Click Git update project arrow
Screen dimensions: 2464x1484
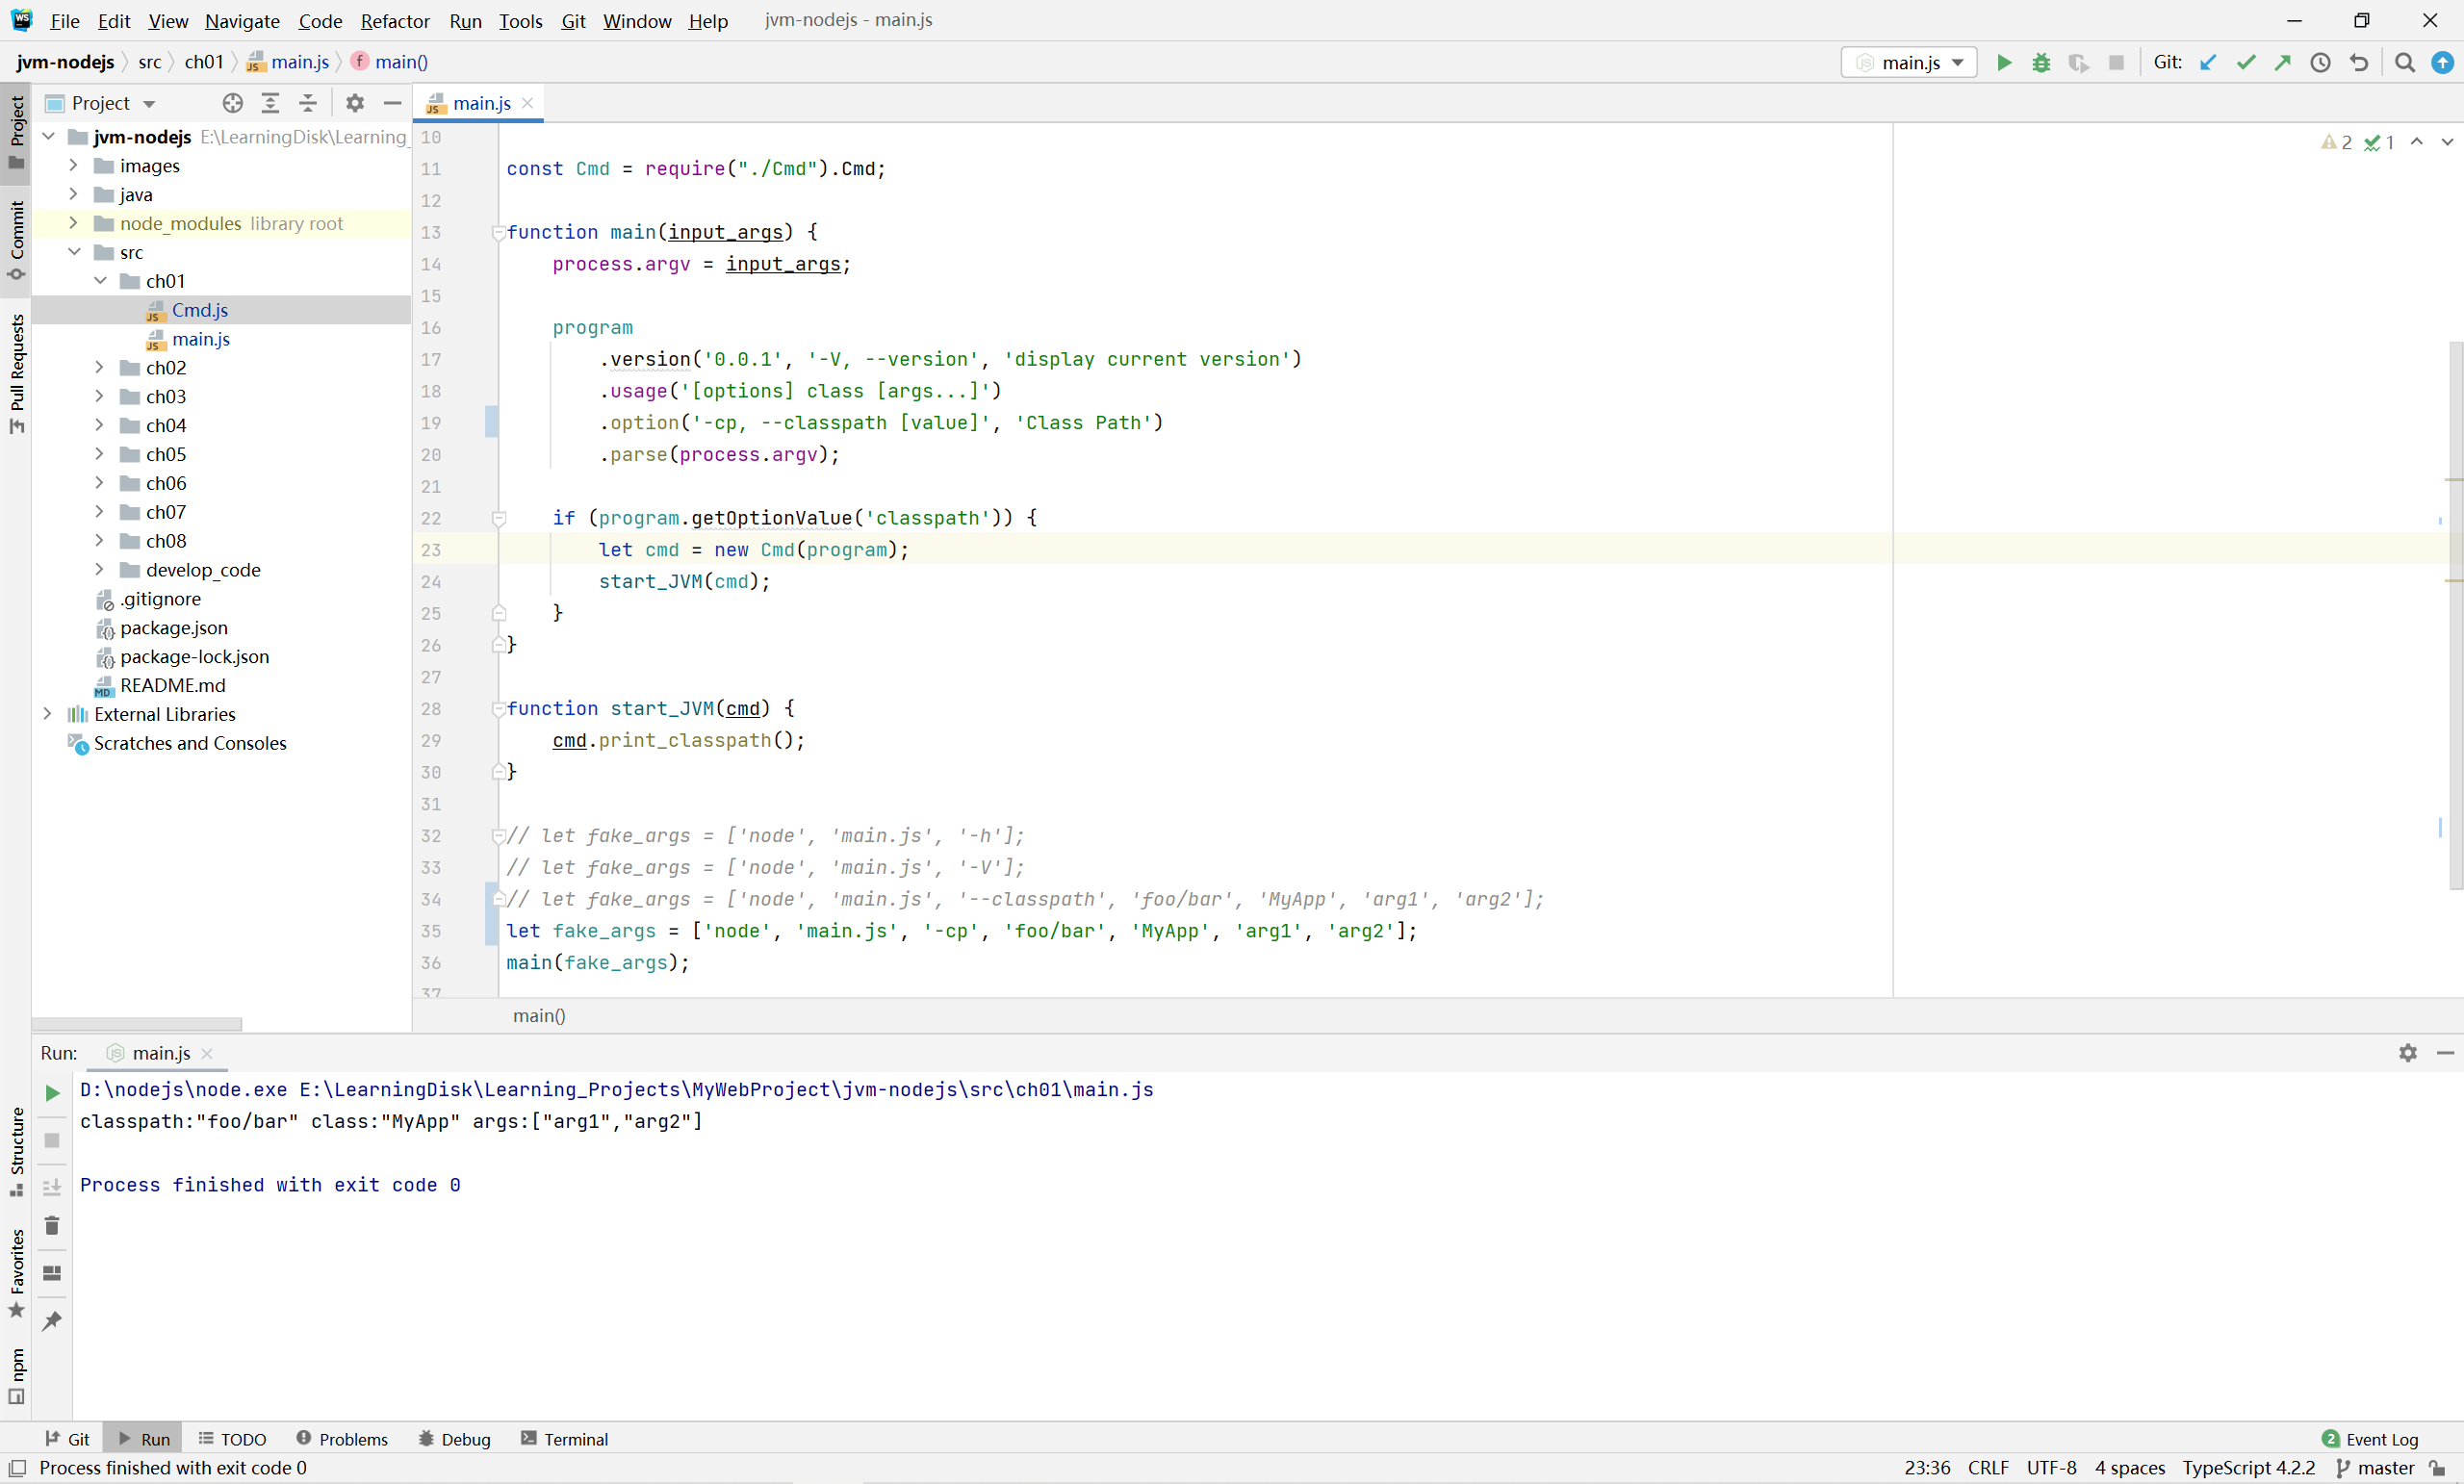(2208, 62)
